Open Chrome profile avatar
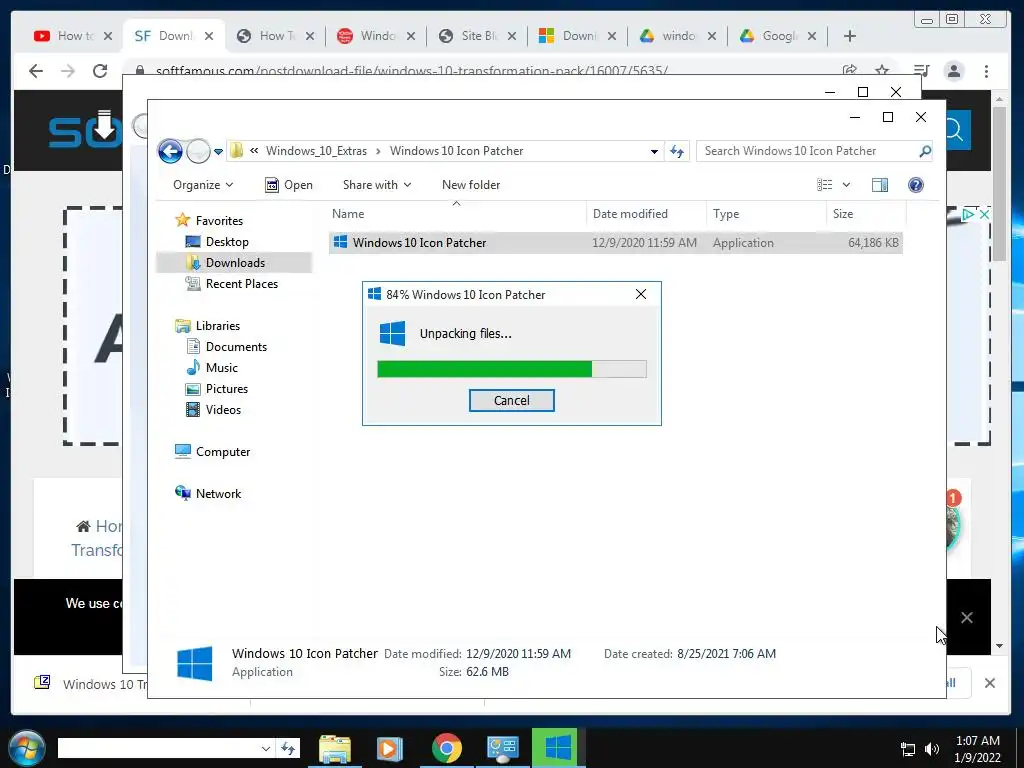This screenshot has height=768, width=1024. coord(953,71)
